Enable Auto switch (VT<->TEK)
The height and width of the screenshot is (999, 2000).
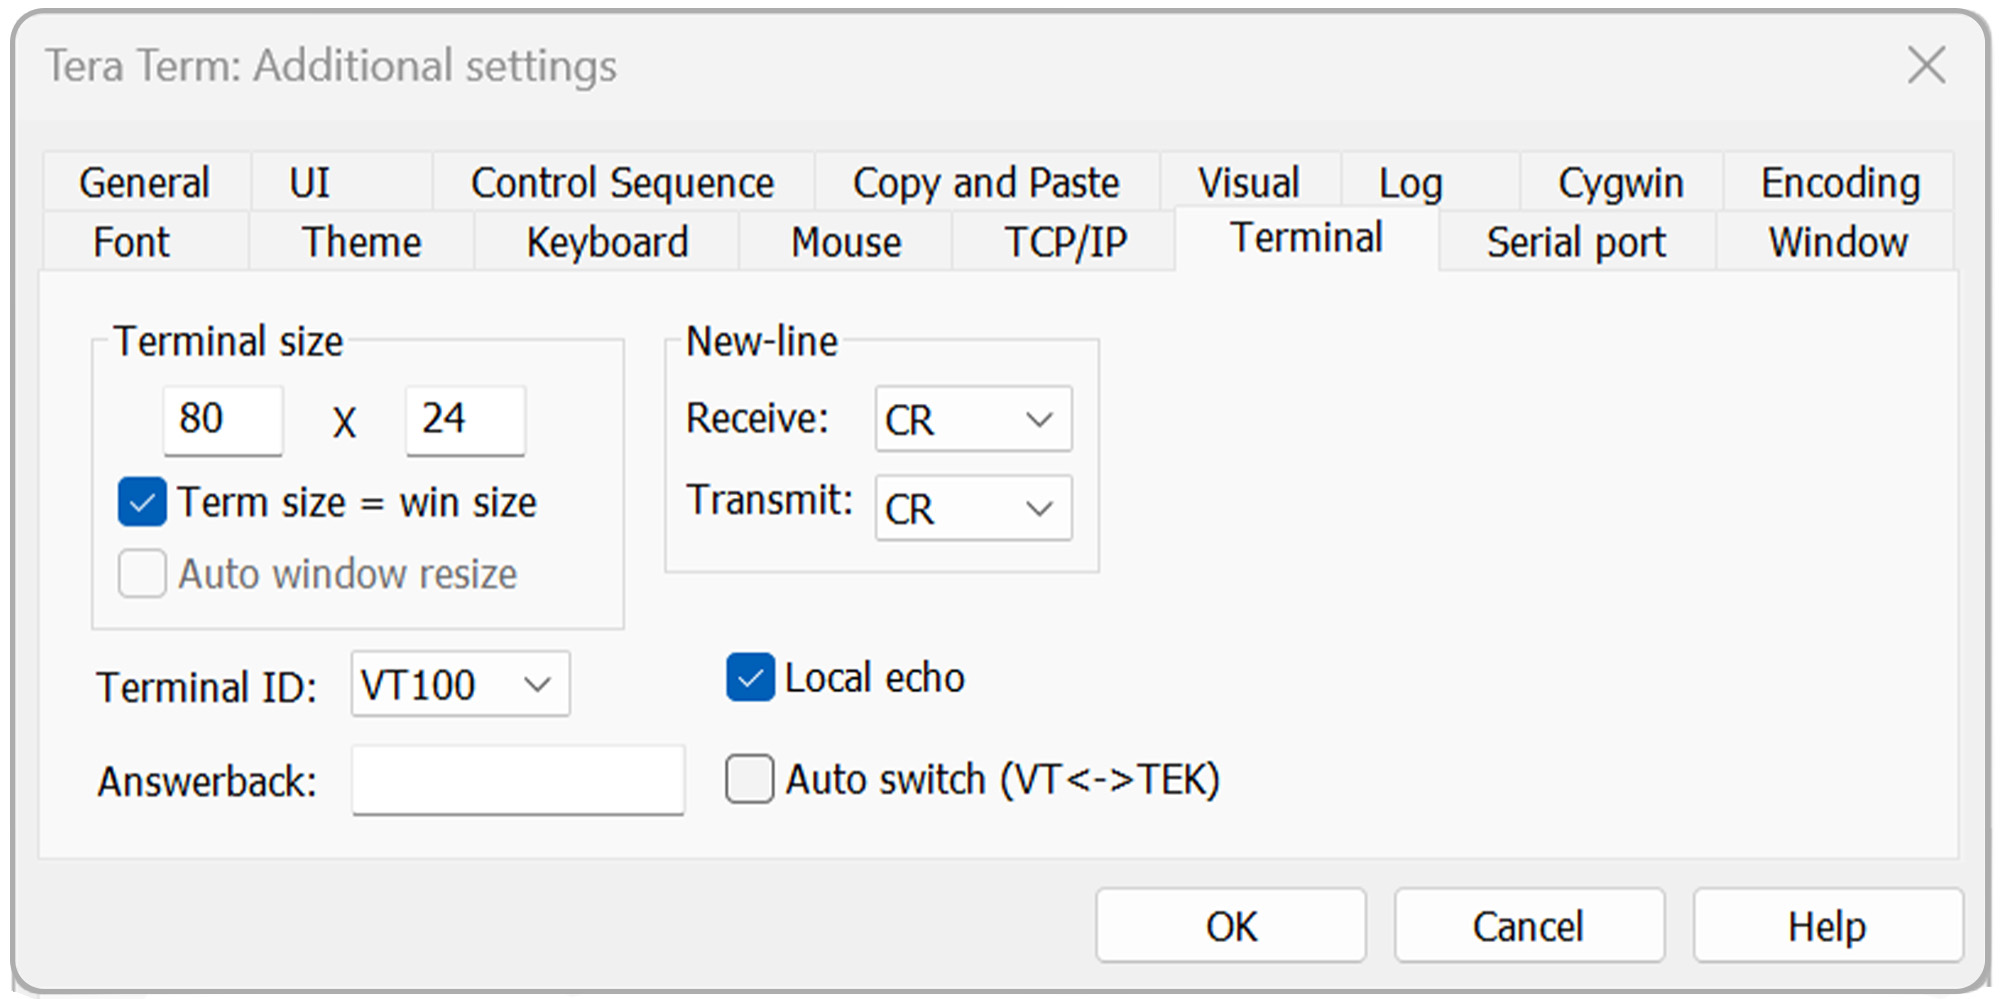pyautogui.click(x=750, y=779)
